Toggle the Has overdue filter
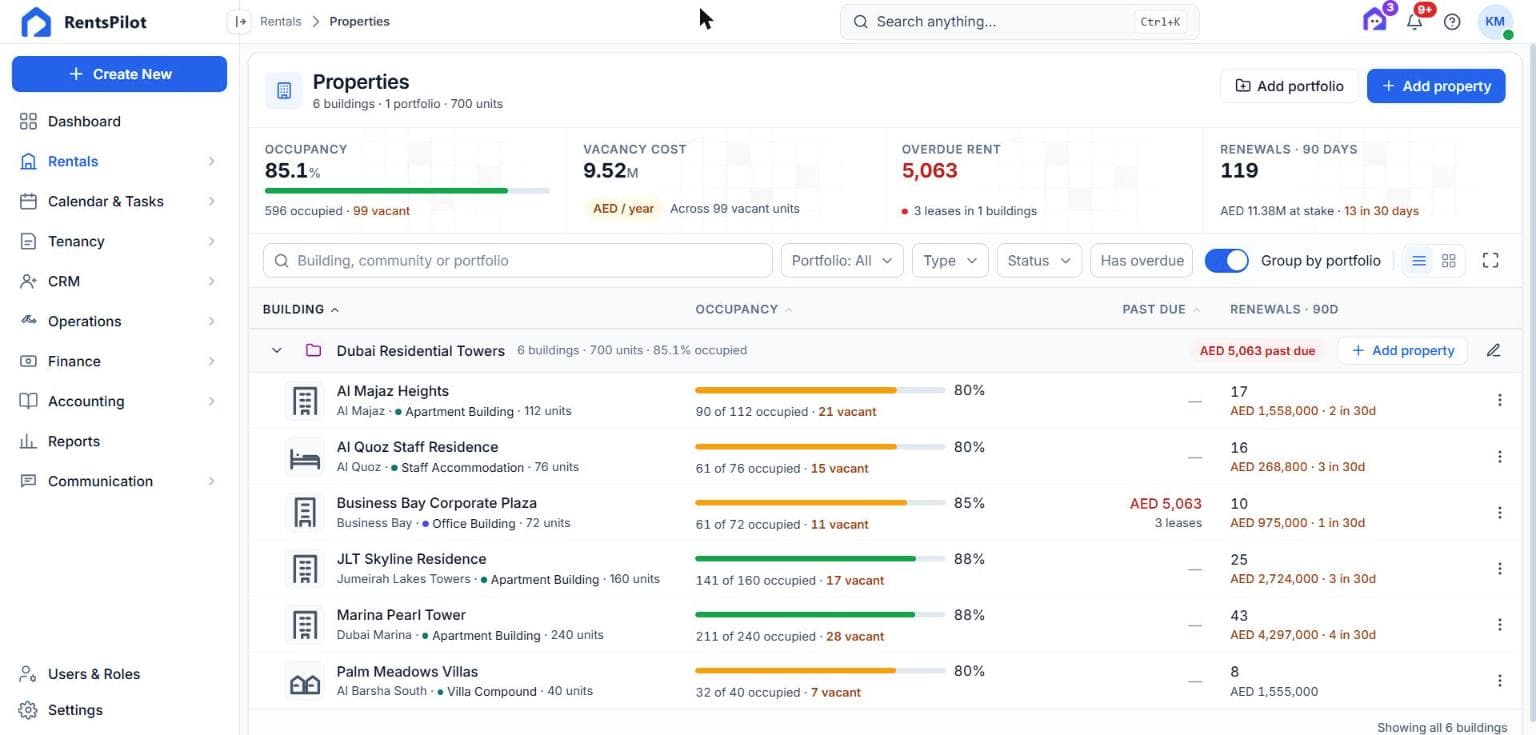The width and height of the screenshot is (1536, 735). tap(1142, 261)
